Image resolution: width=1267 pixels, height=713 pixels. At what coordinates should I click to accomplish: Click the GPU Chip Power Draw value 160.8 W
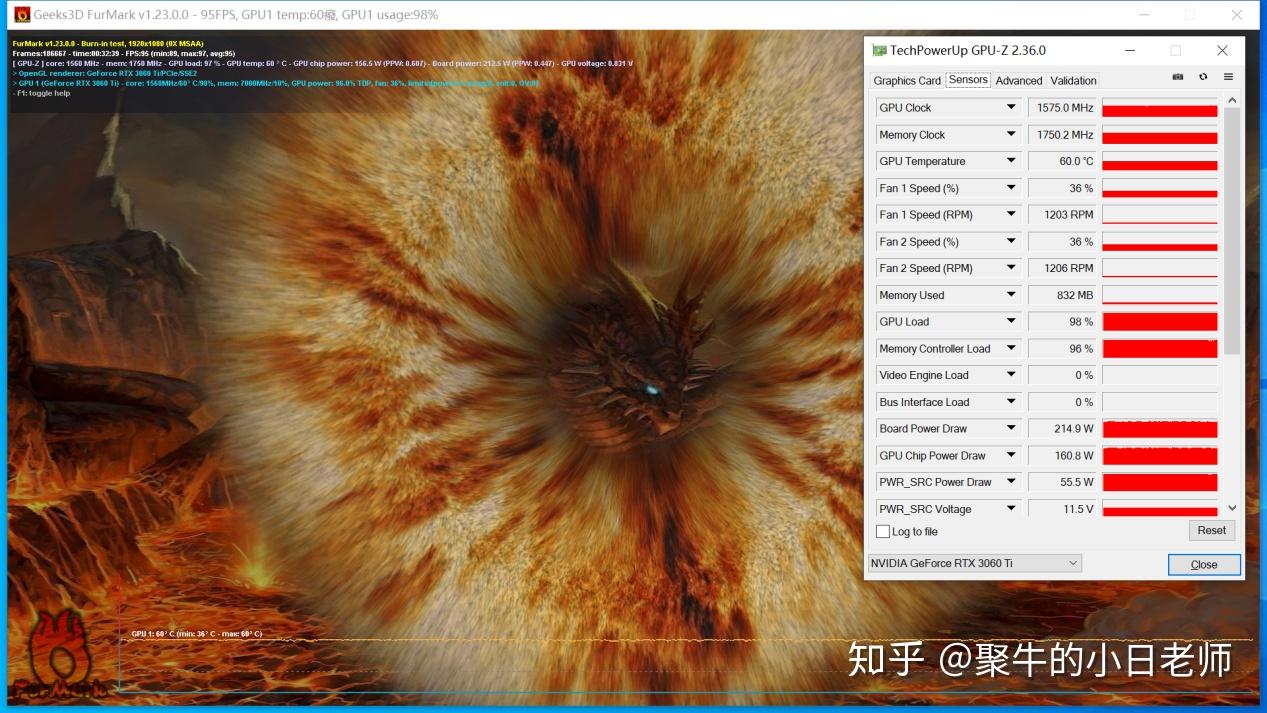(x=1064, y=455)
